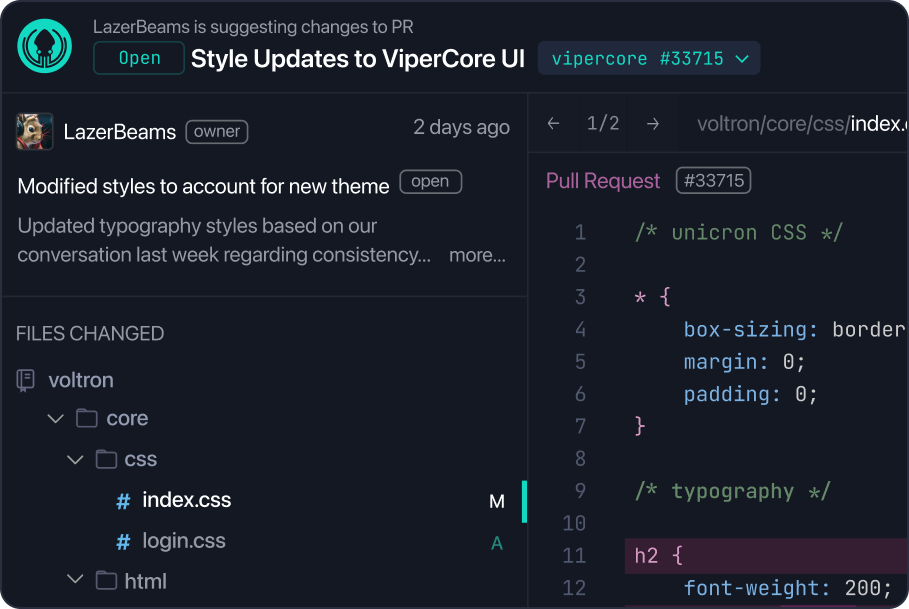Click the GitKraken logo icon
909x609 pixels.
[45, 46]
